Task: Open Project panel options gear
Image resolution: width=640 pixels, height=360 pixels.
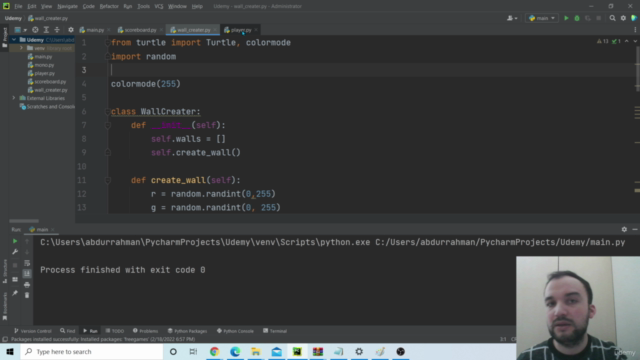Action: [71, 30]
